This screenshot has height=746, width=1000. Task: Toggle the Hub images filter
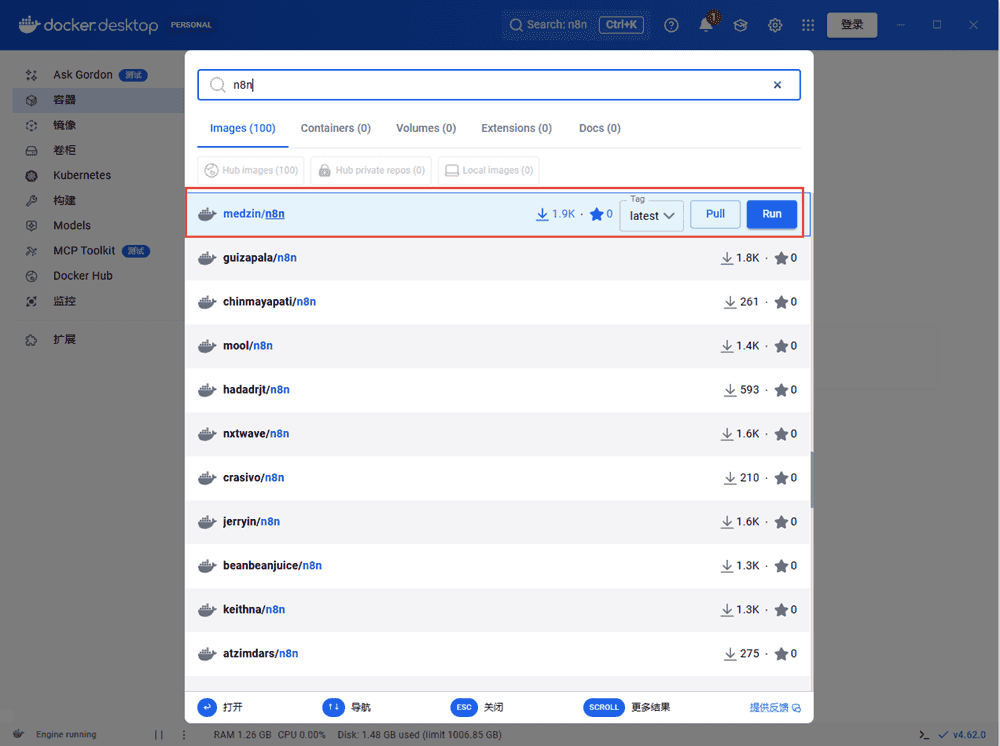[251, 171]
